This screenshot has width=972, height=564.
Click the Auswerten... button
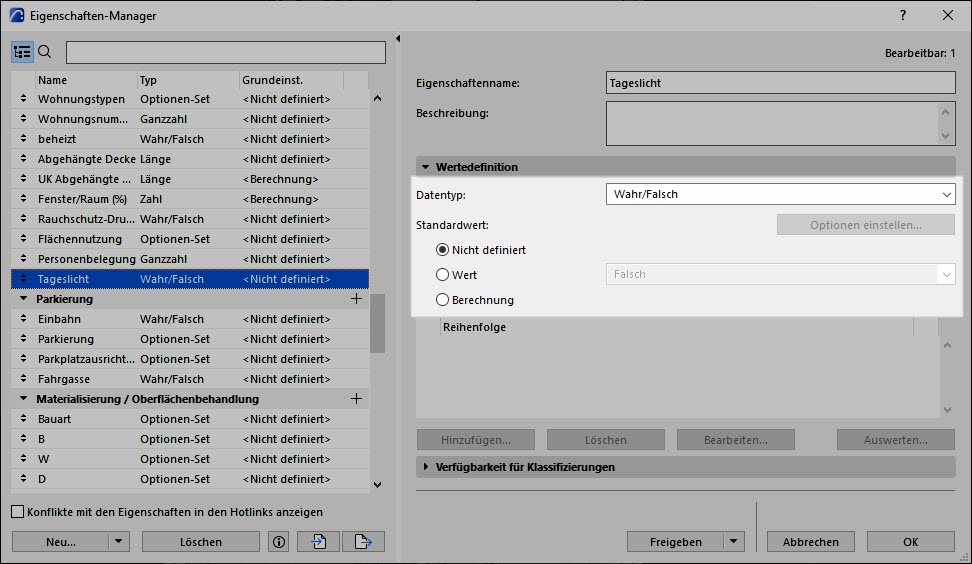896,440
